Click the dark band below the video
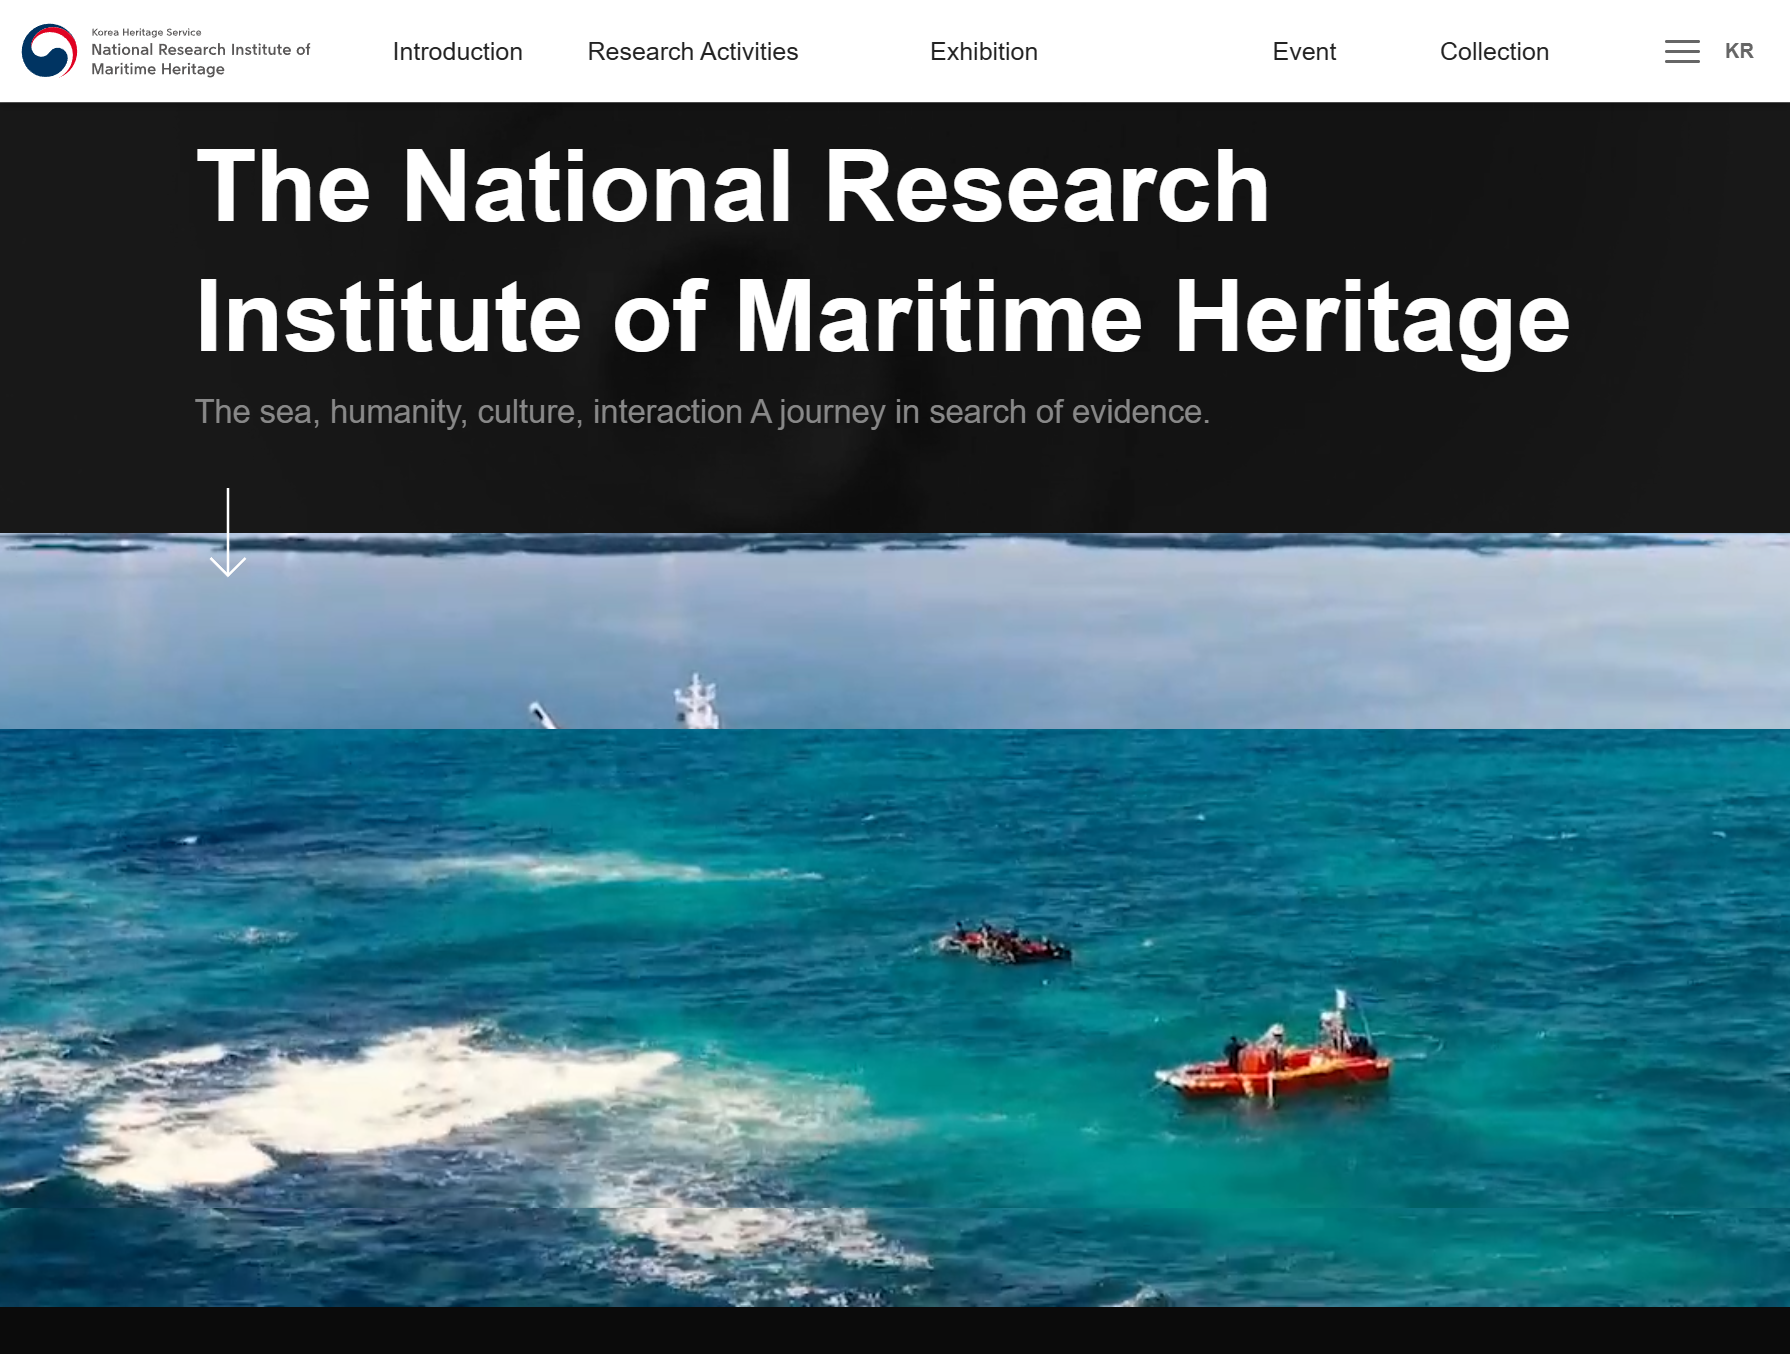Viewport: 1790px width, 1356px height. (x=895, y=1330)
